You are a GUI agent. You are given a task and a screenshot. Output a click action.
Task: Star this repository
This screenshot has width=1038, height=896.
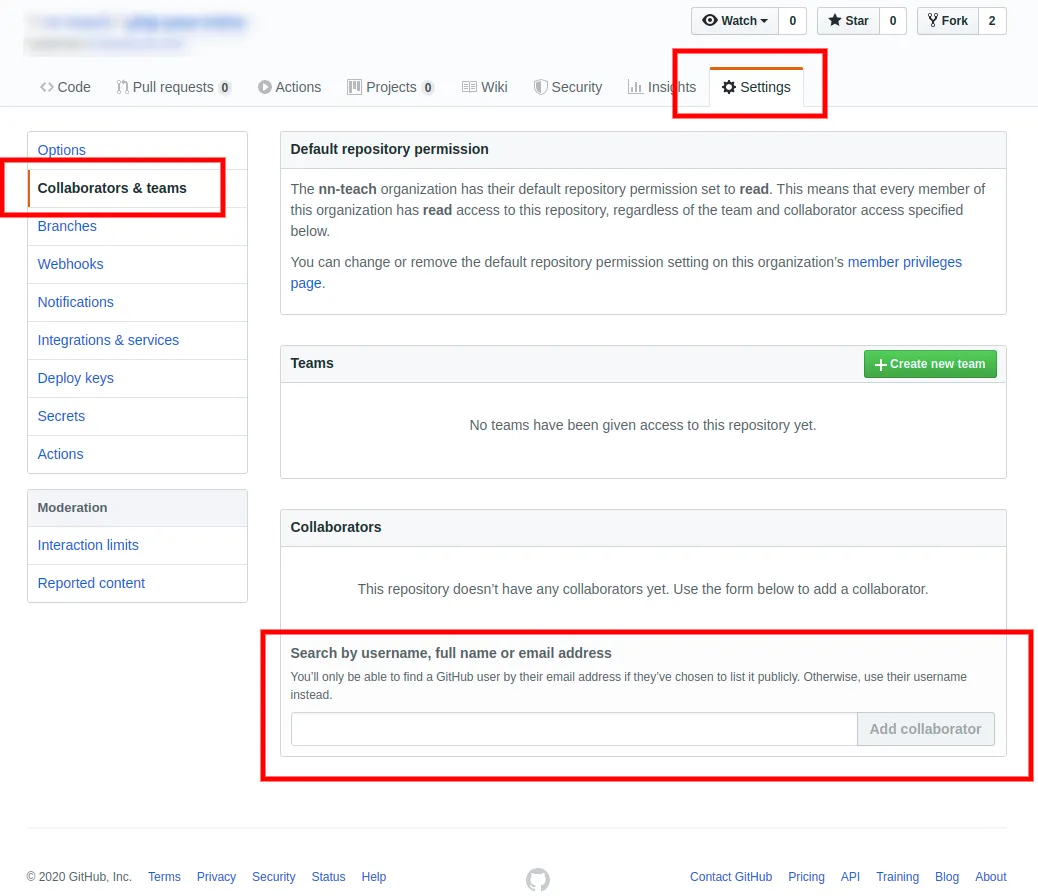pos(848,21)
